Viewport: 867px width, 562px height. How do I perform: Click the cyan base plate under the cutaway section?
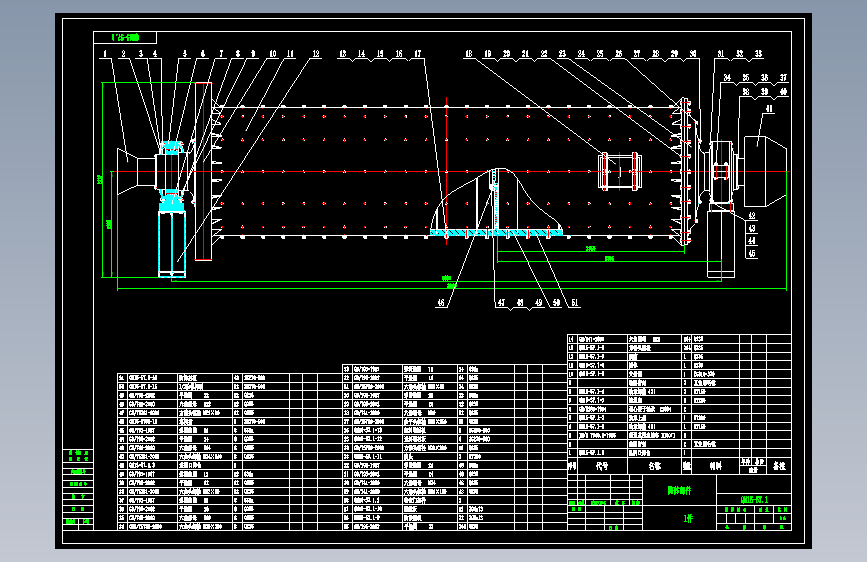pyautogui.click(x=497, y=233)
